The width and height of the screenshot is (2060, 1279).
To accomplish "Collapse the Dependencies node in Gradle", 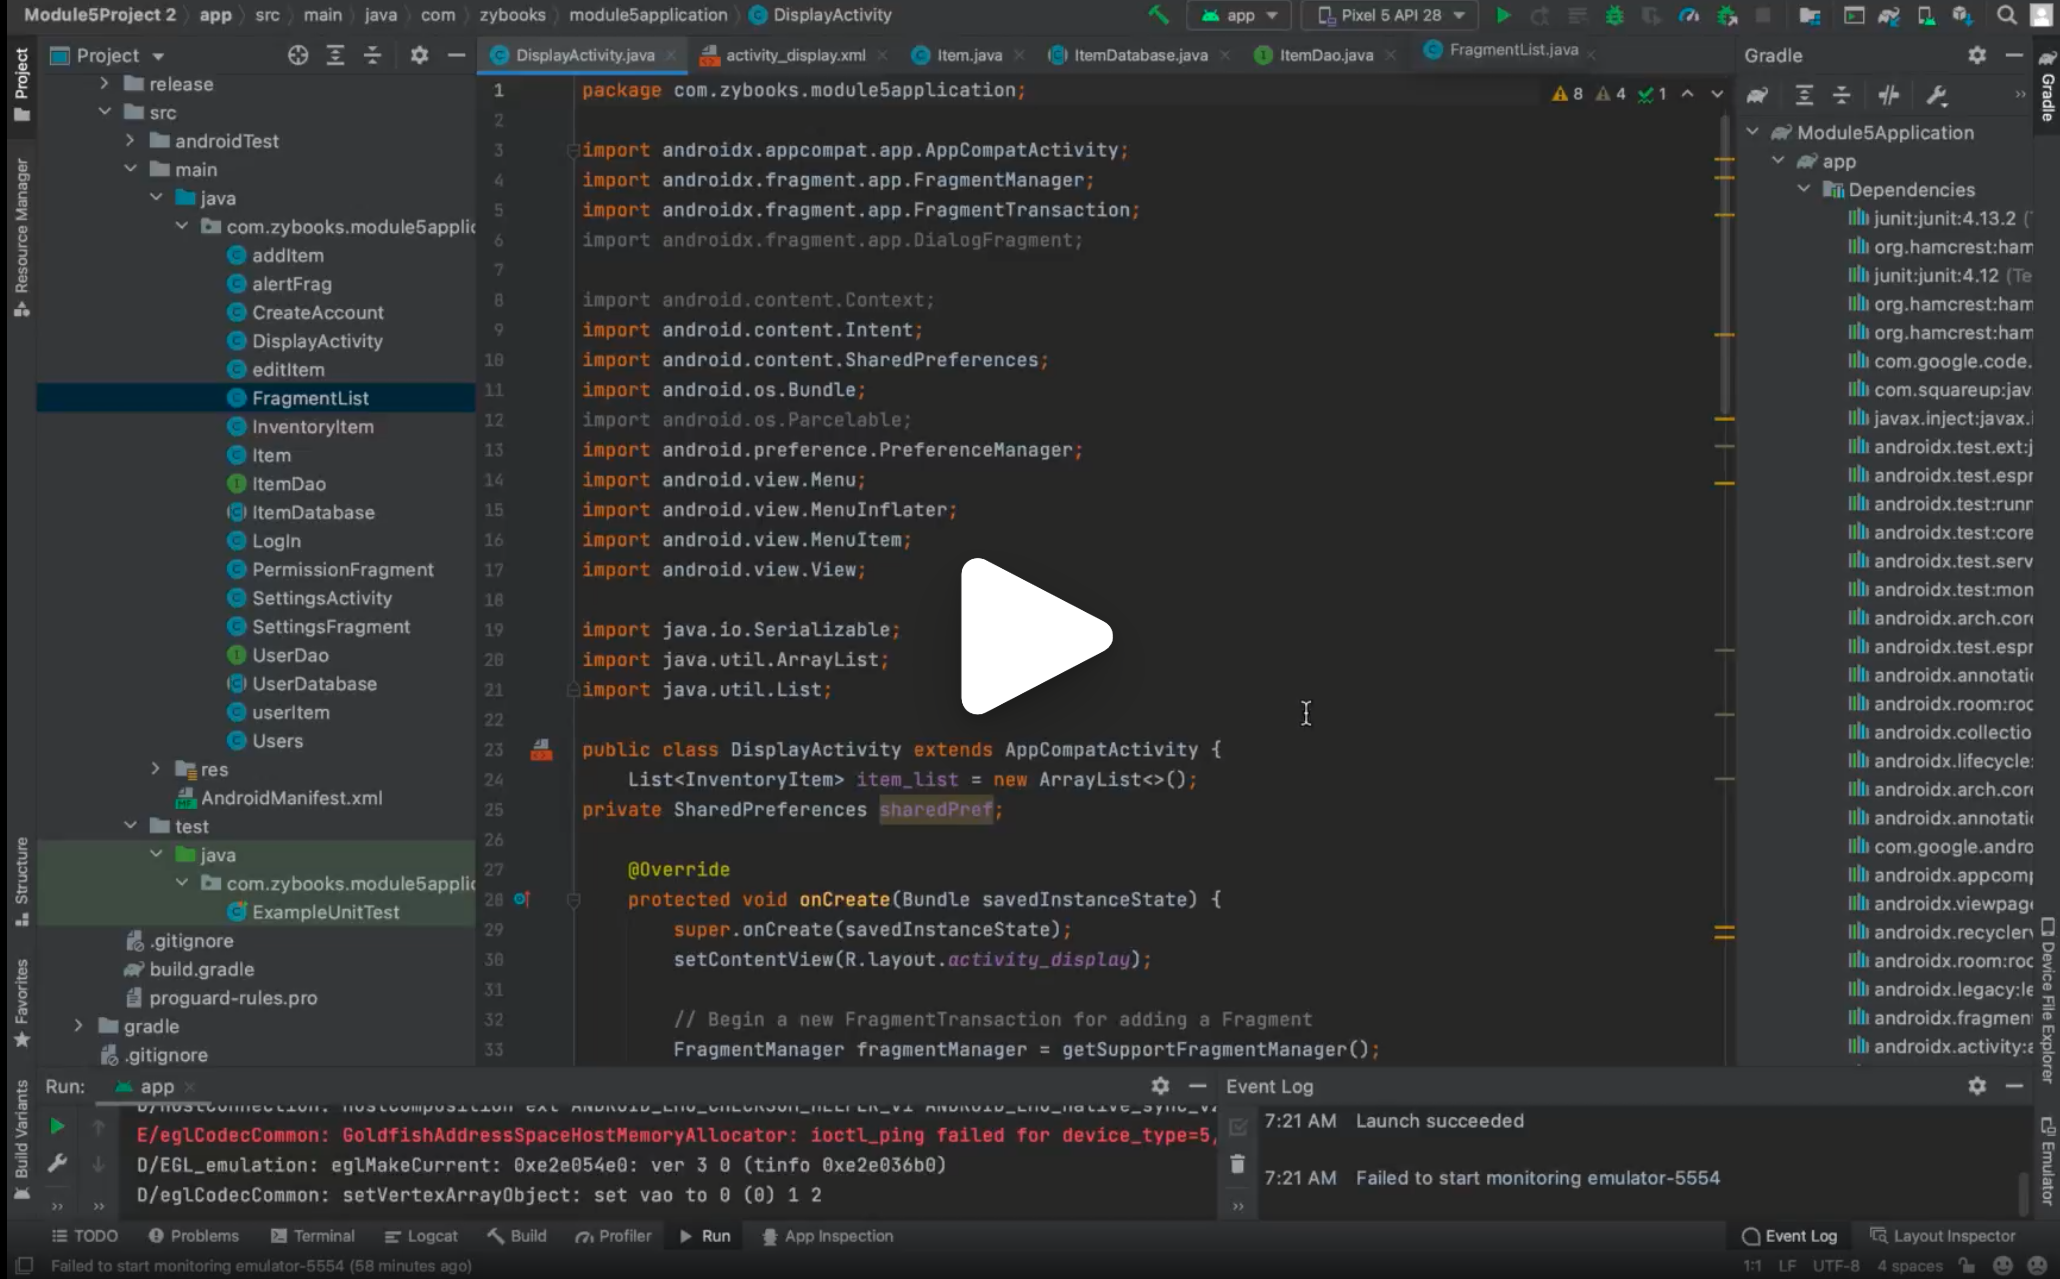I will (1804, 189).
